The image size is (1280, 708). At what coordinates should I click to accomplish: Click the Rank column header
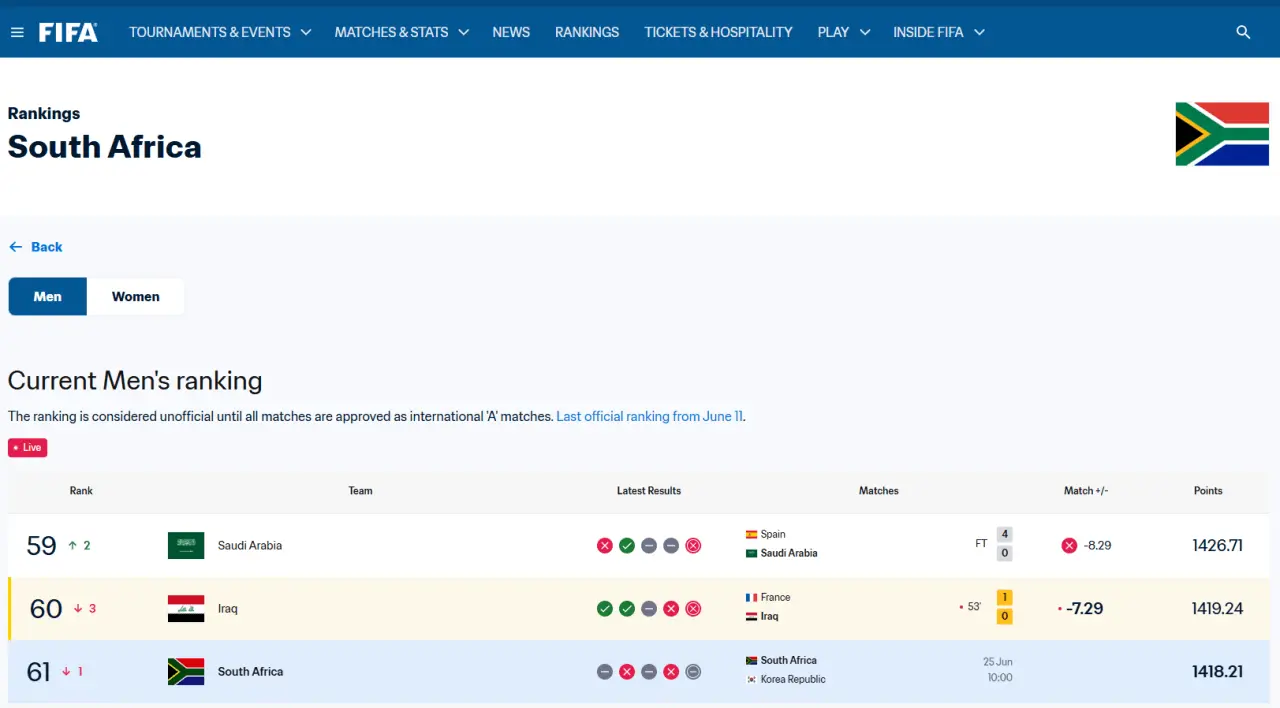click(81, 491)
